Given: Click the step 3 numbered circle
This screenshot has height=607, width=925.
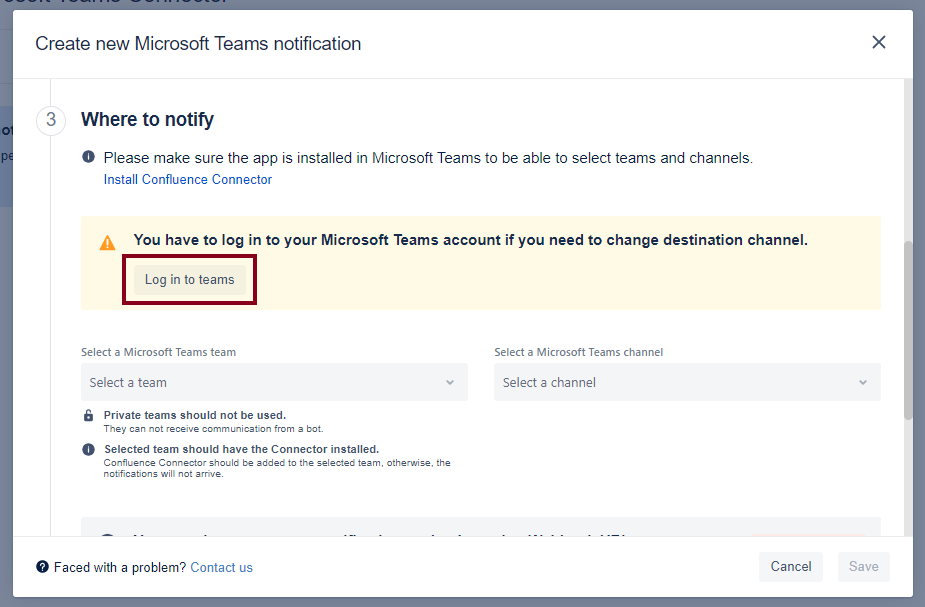Looking at the screenshot, I should point(51,120).
